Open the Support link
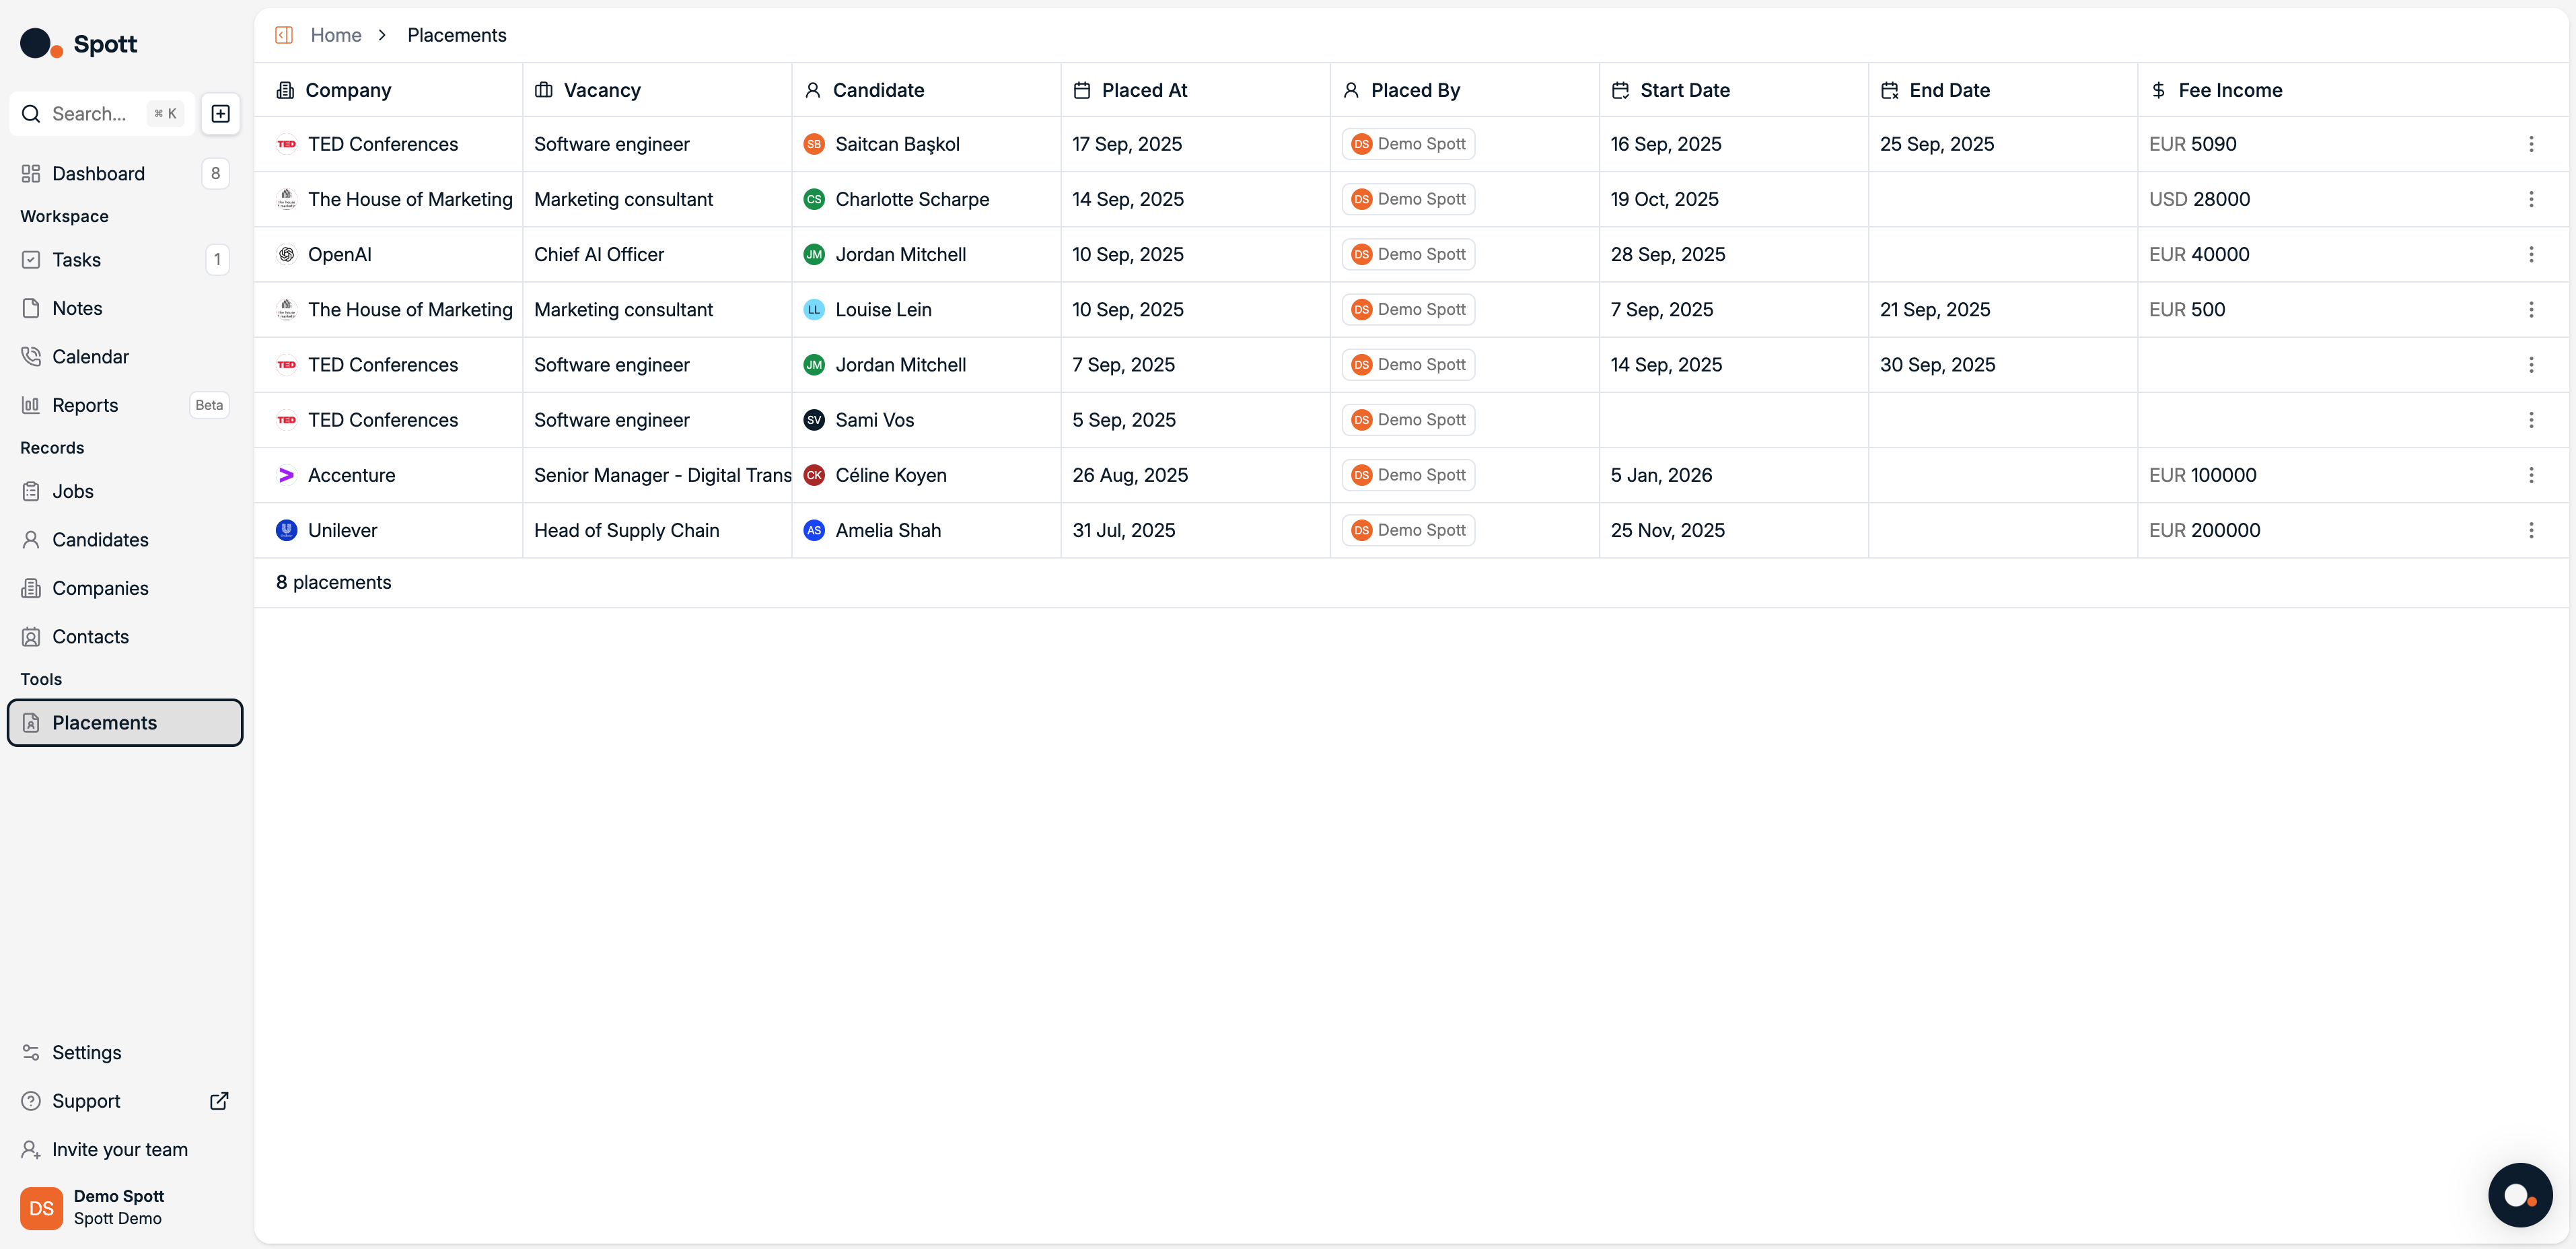The height and width of the screenshot is (1249, 2576). click(x=124, y=1101)
